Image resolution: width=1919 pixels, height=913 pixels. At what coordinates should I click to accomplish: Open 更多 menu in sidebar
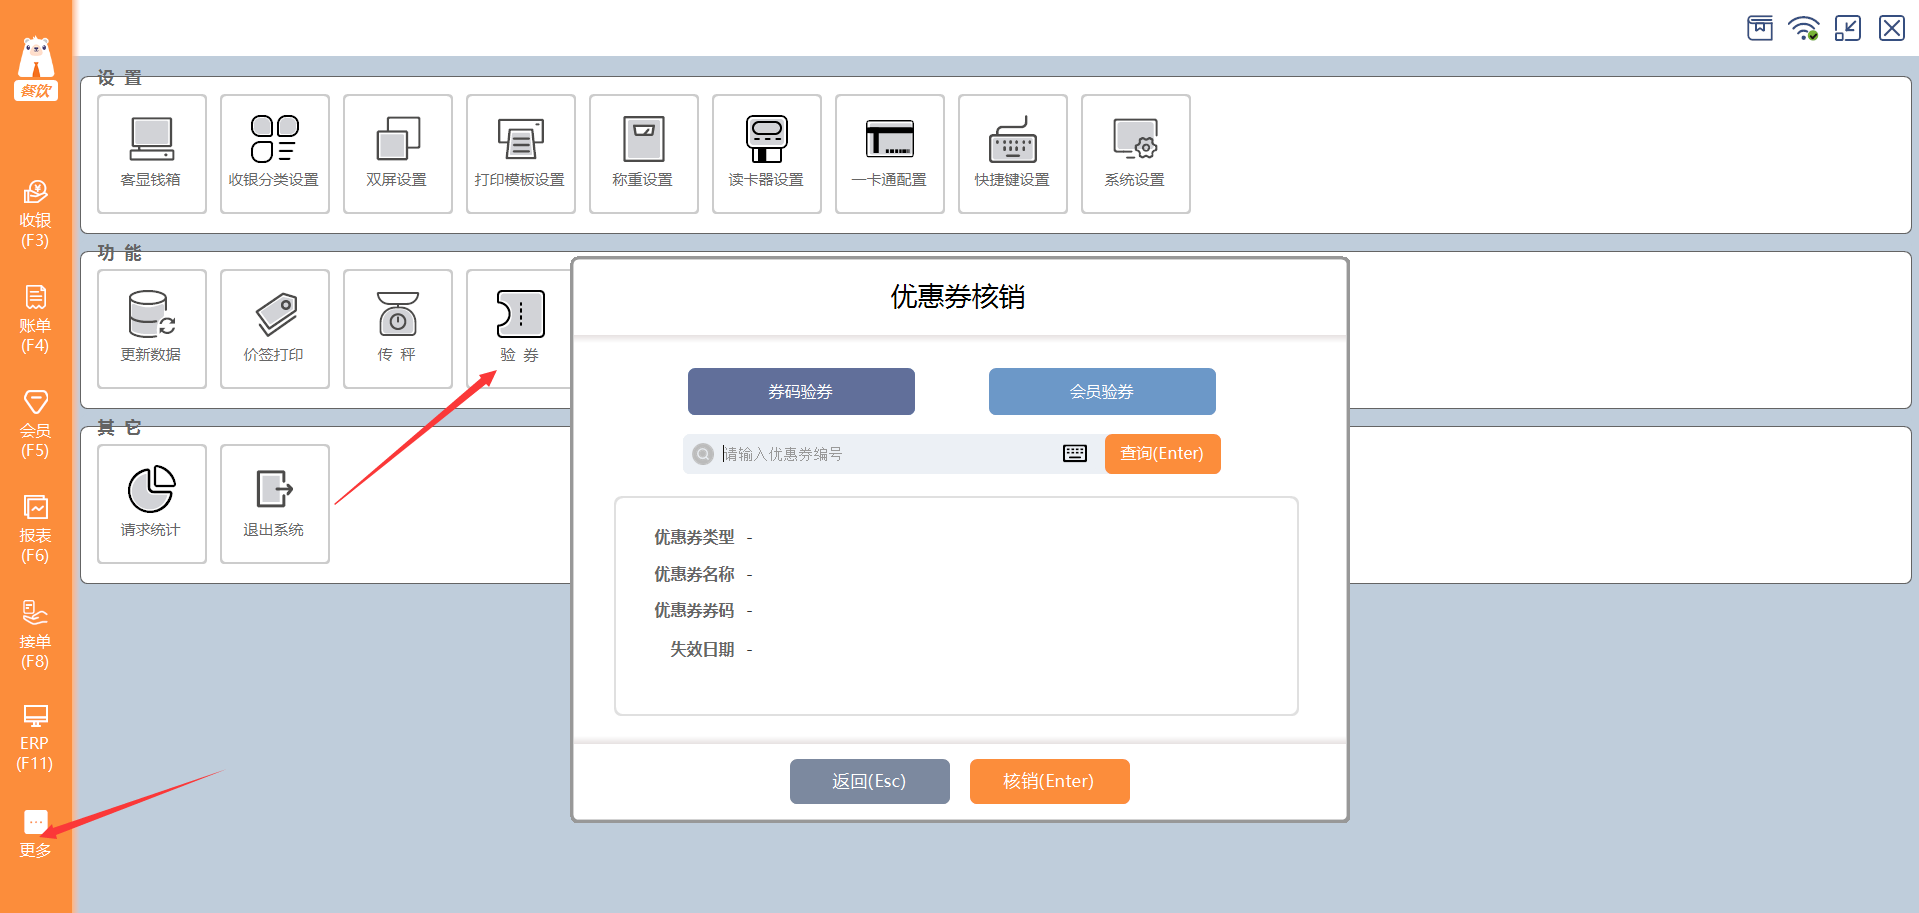(x=35, y=834)
